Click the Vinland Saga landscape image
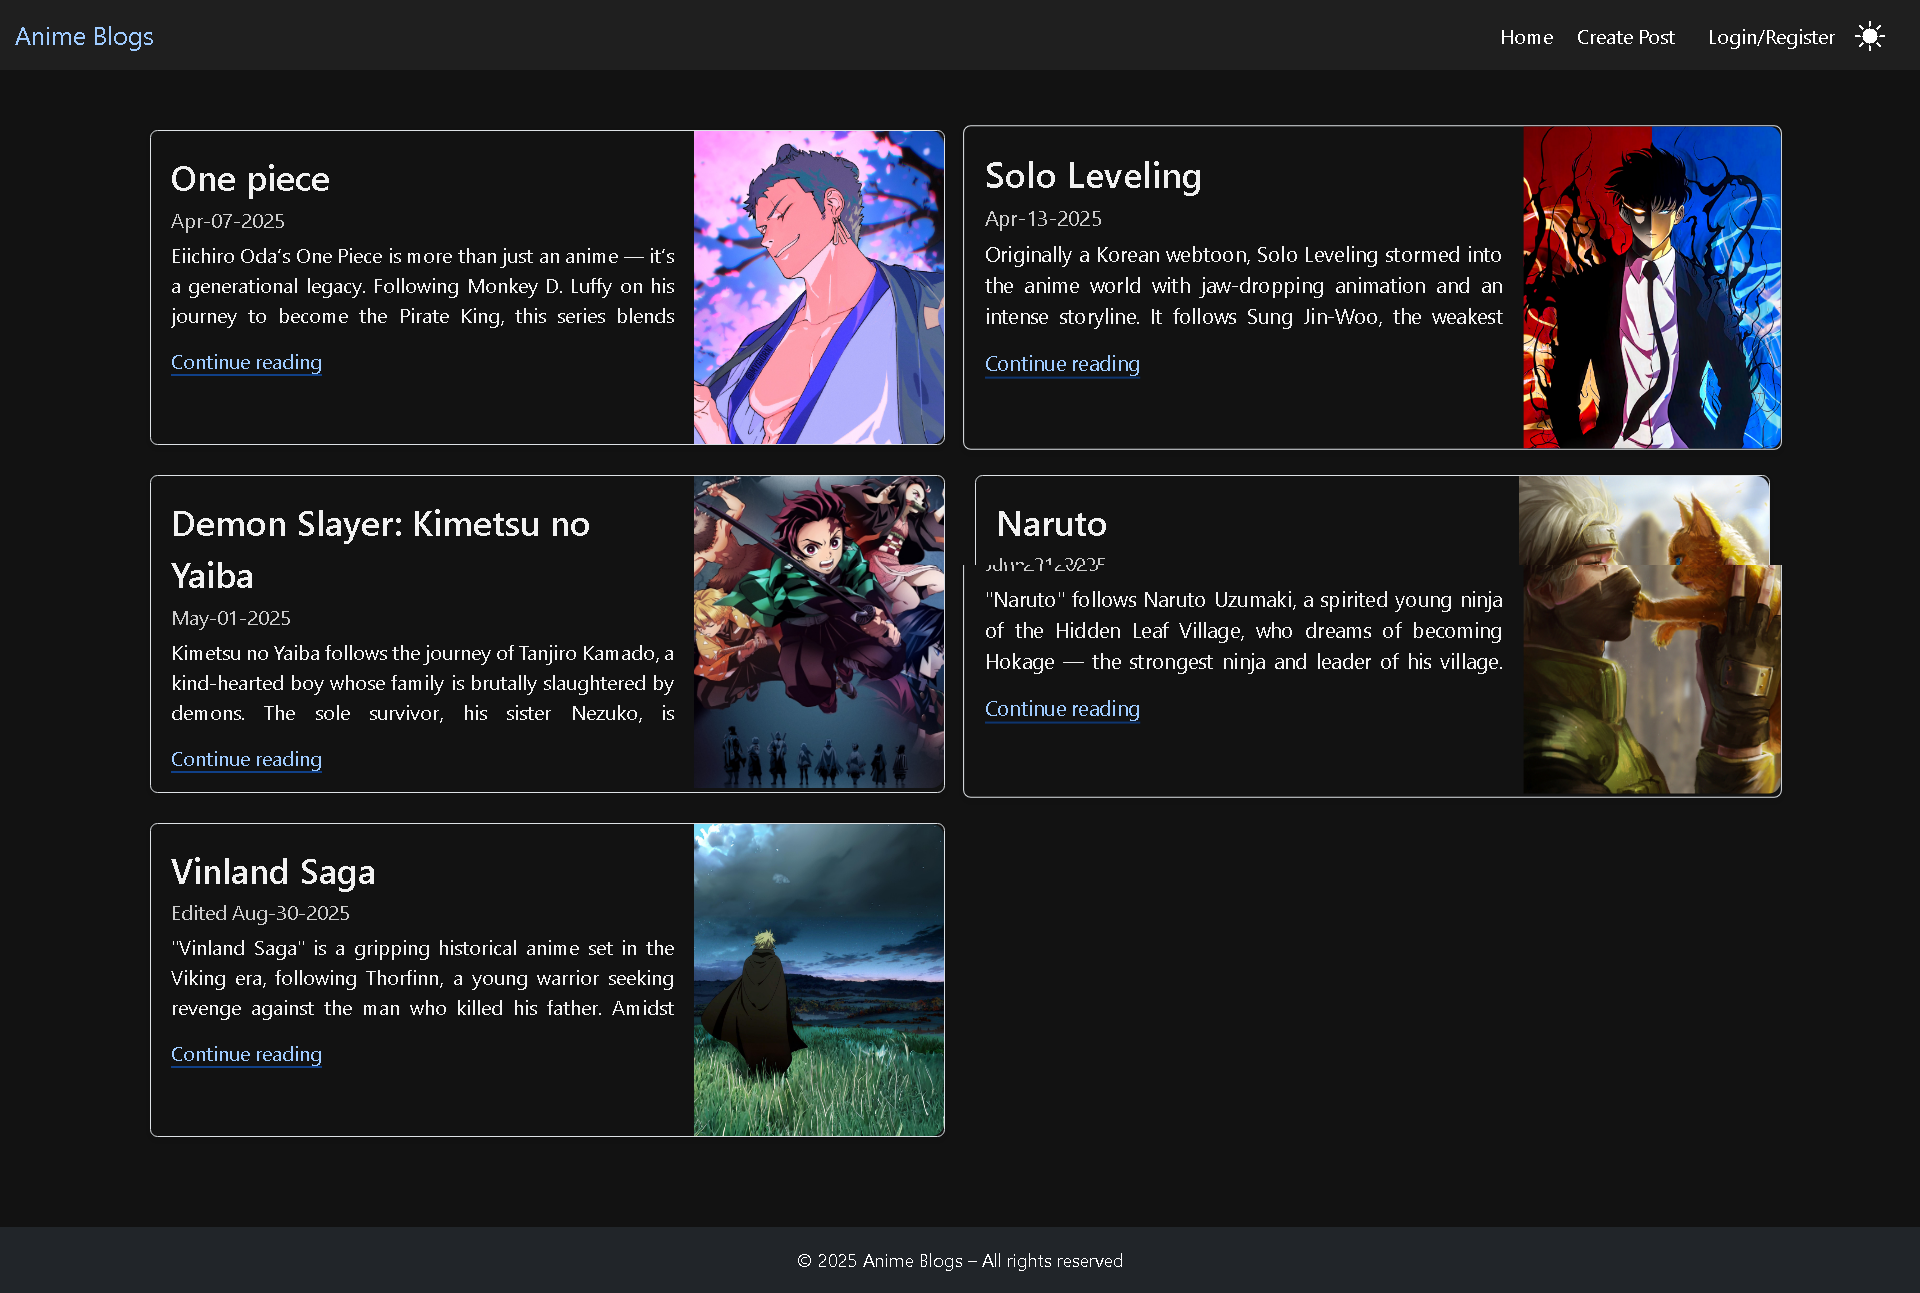Image resolution: width=1920 pixels, height=1293 pixels. 818,979
